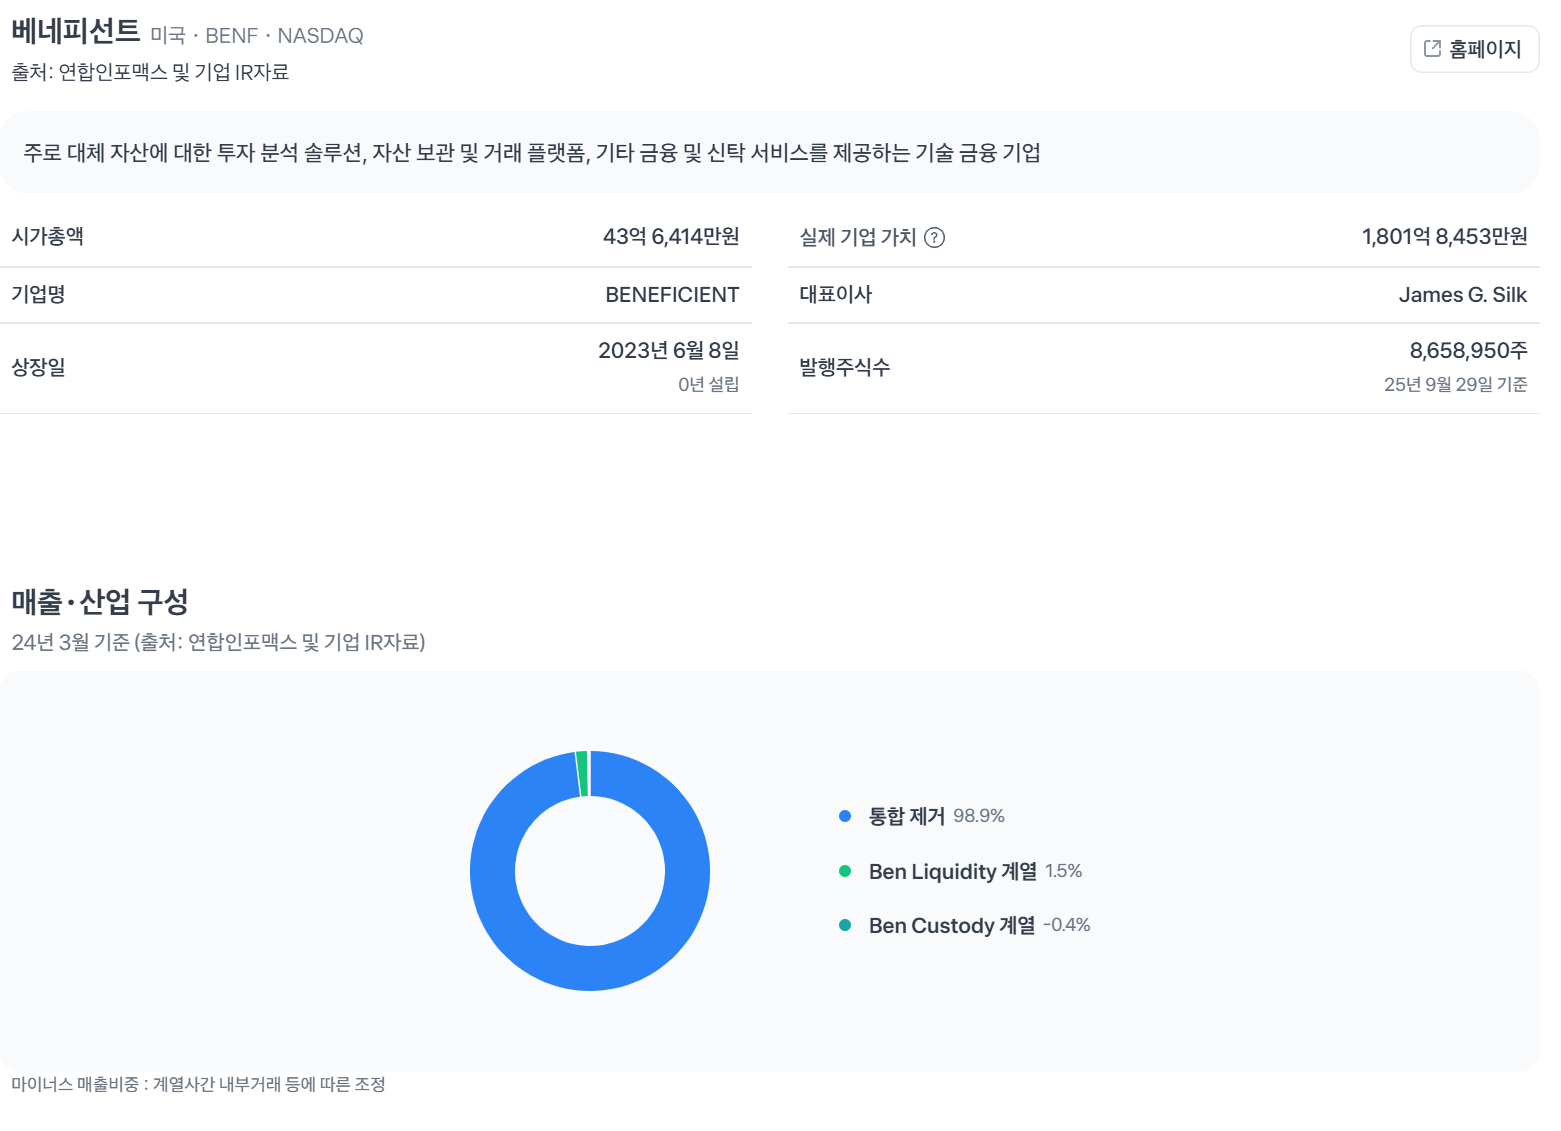
Task: Click the 통합 제거 legend label
Action: 907,816
